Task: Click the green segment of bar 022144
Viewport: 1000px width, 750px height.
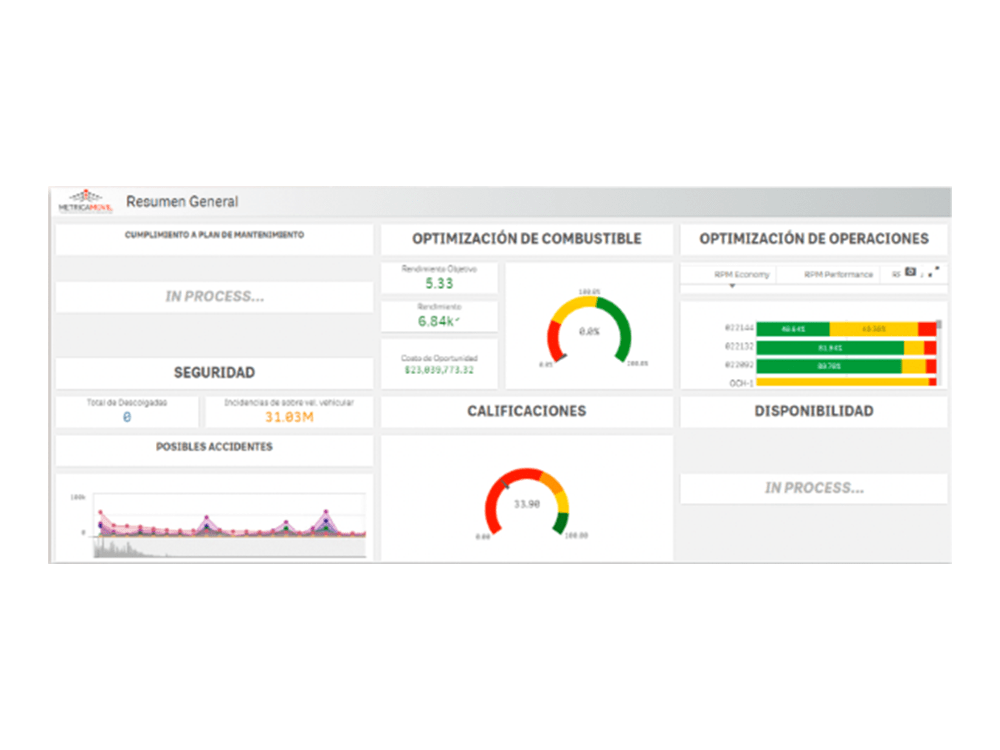Action: pos(793,328)
